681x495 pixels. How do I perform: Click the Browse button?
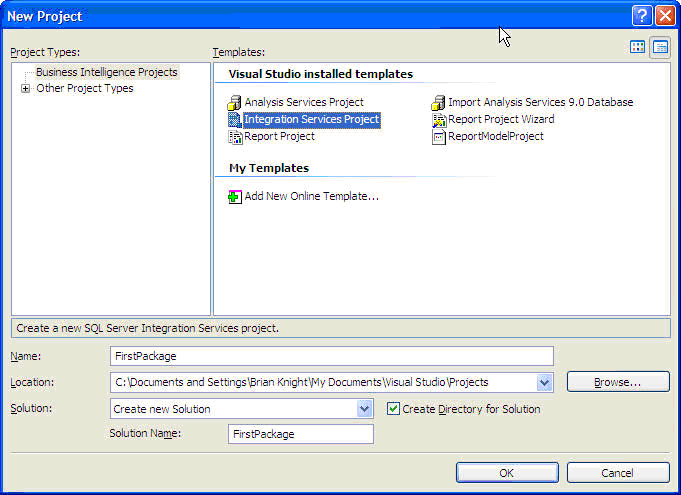[617, 382]
